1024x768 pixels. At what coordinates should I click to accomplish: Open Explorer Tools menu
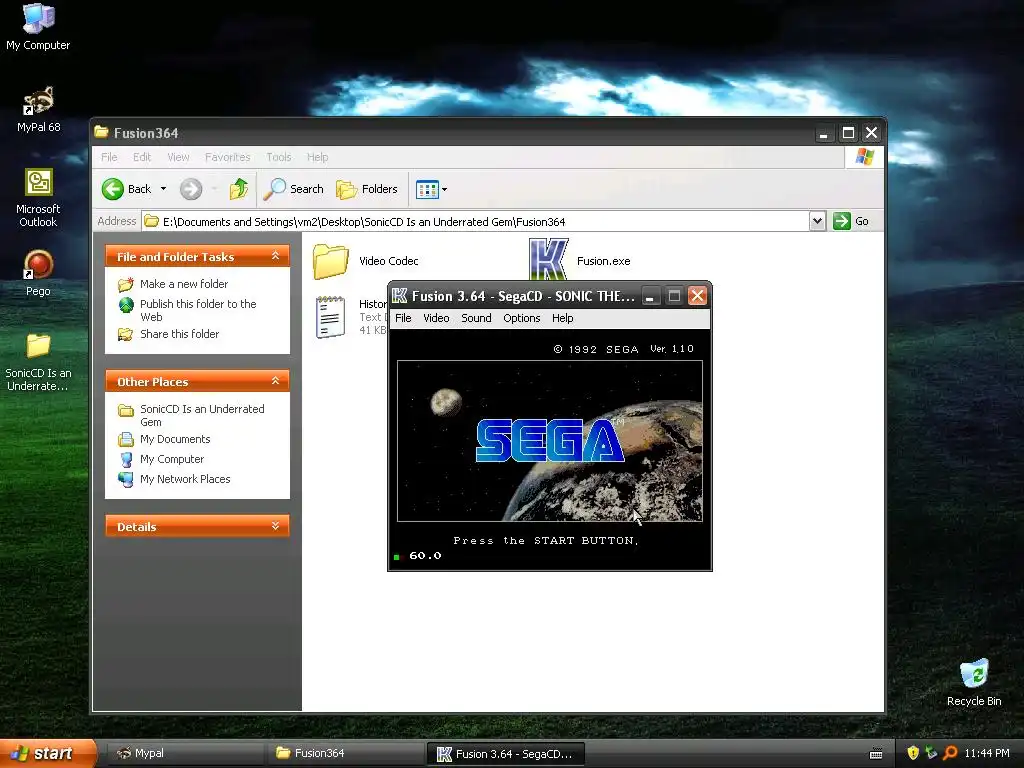point(278,157)
